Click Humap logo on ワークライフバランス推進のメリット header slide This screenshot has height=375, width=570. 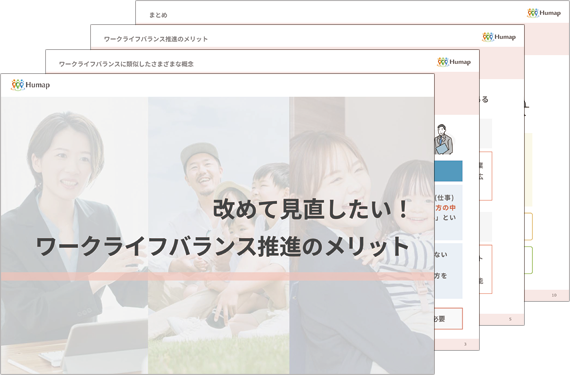click(499, 37)
